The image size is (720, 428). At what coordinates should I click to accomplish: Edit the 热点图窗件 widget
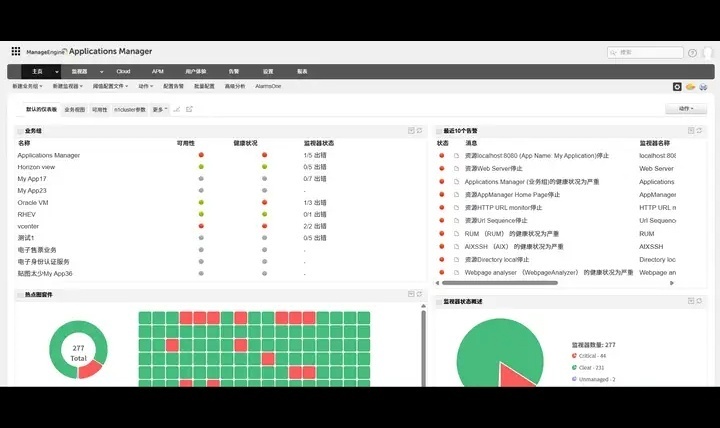[411, 294]
